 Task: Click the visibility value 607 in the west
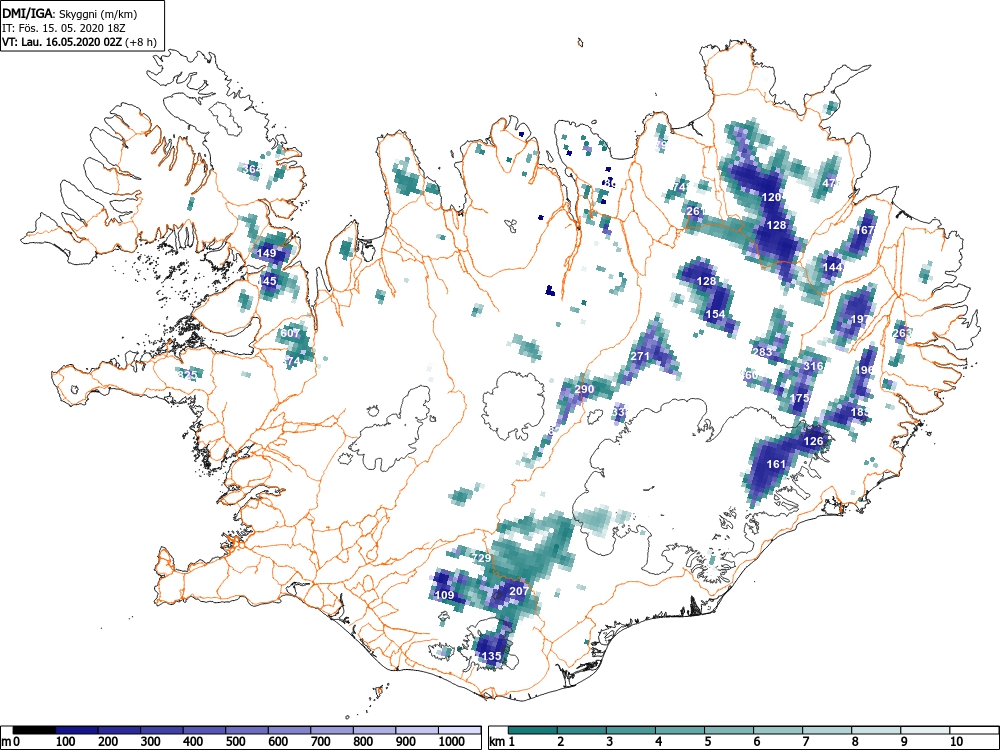tap(290, 334)
